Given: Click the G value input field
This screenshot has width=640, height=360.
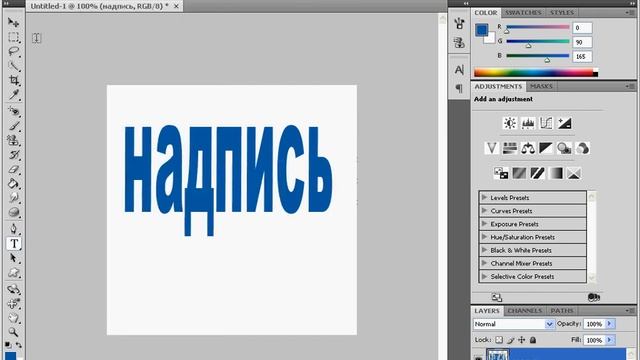Looking at the screenshot, I should coord(582,42).
